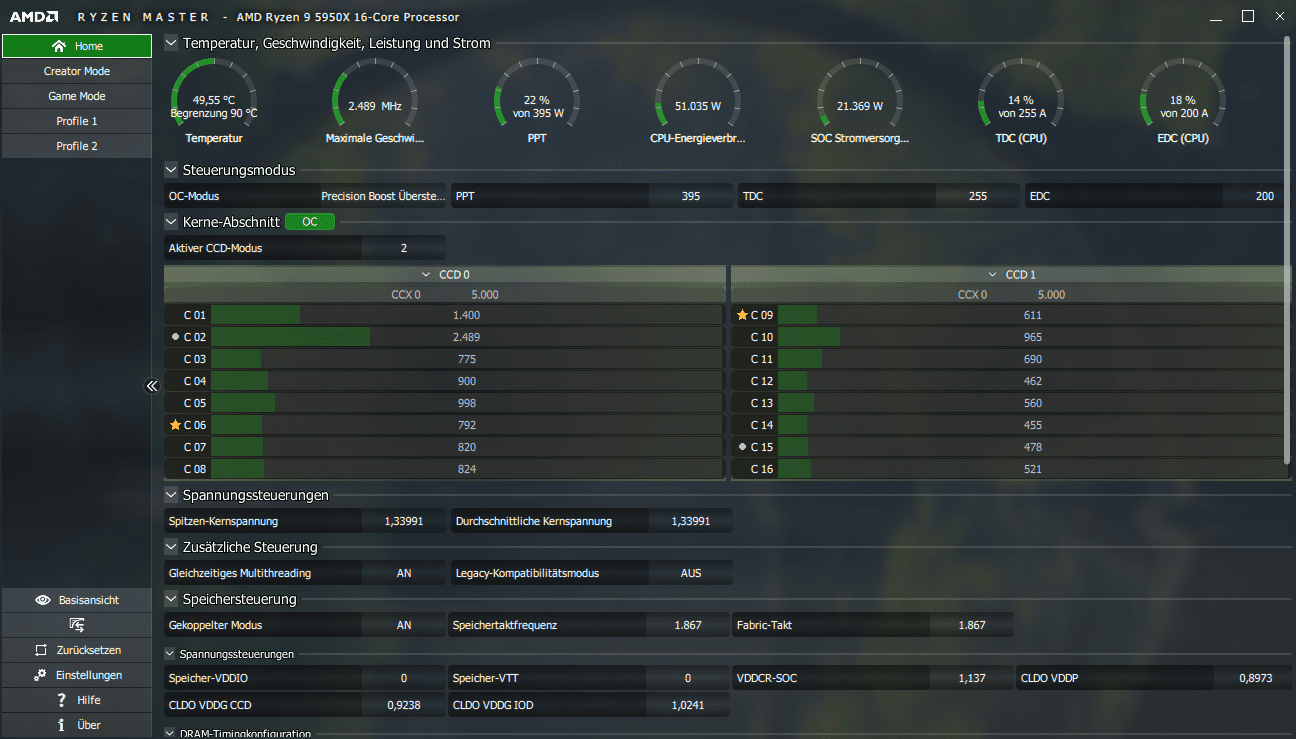Collapse the CCD 1 panel header
1296x739 pixels.
[x=993, y=274]
